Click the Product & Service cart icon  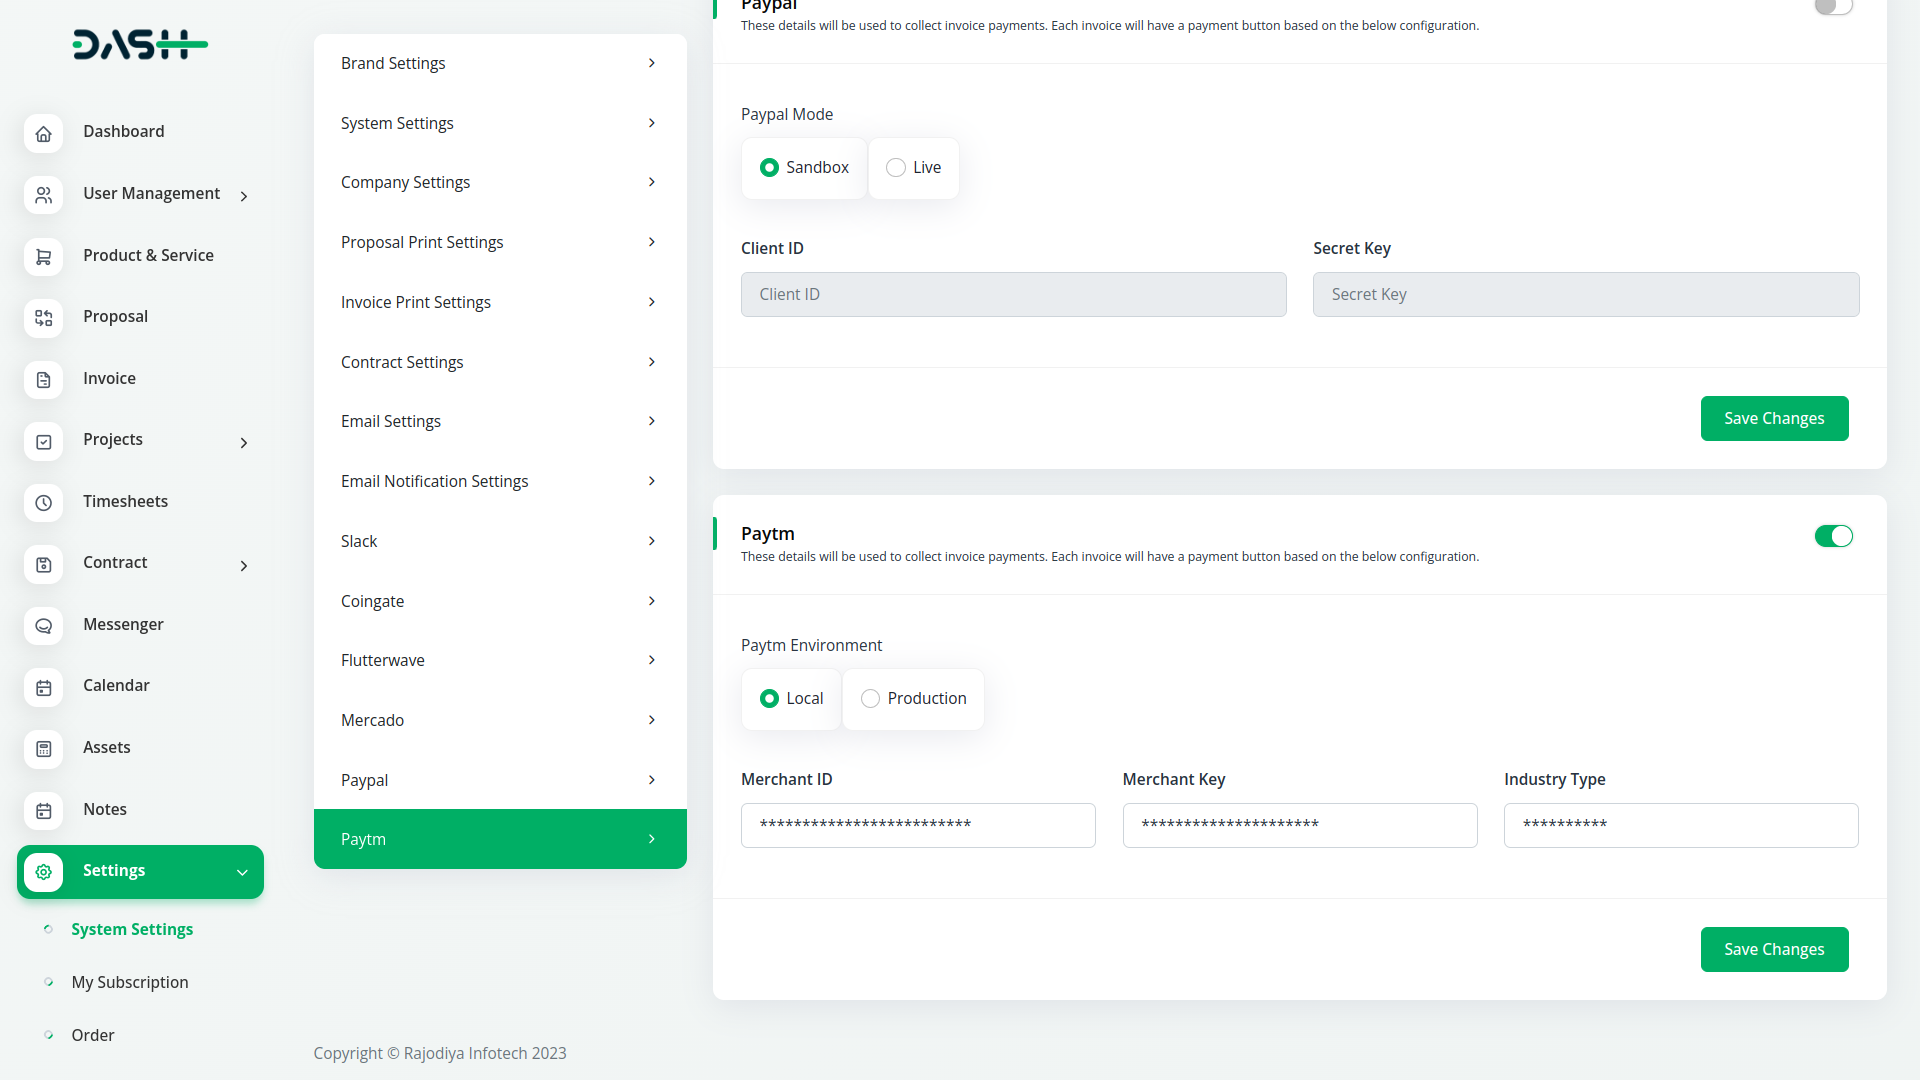coord(43,257)
